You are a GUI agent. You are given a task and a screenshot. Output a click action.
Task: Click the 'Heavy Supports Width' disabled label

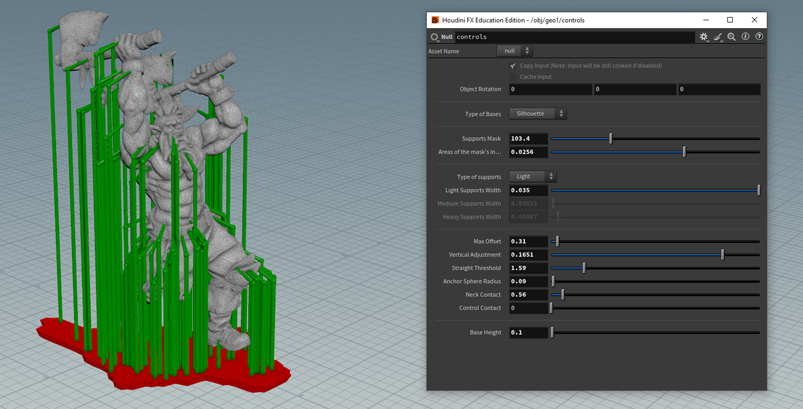click(x=472, y=217)
